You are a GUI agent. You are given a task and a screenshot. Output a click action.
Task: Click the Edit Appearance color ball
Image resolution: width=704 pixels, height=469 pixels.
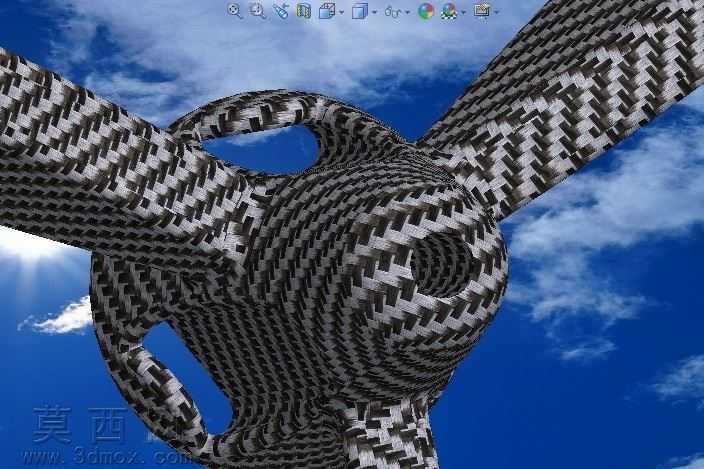pos(426,11)
